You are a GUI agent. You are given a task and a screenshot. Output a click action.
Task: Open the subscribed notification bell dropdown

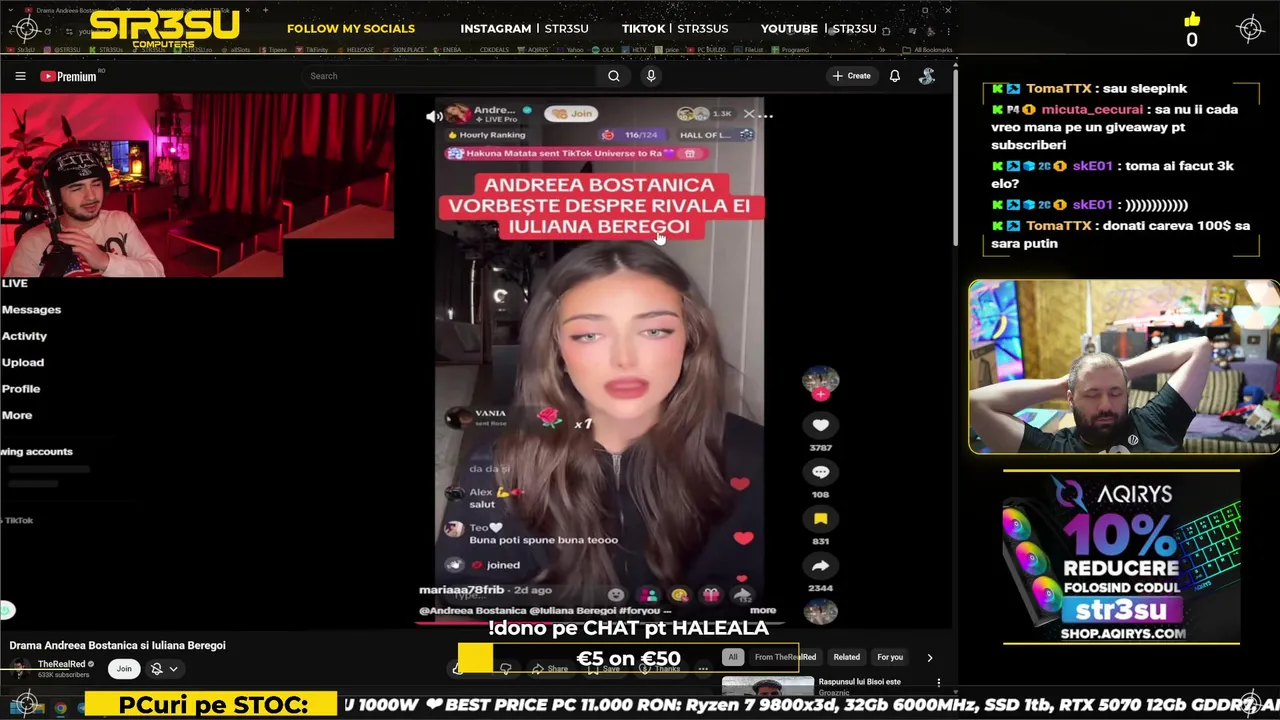coord(163,668)
